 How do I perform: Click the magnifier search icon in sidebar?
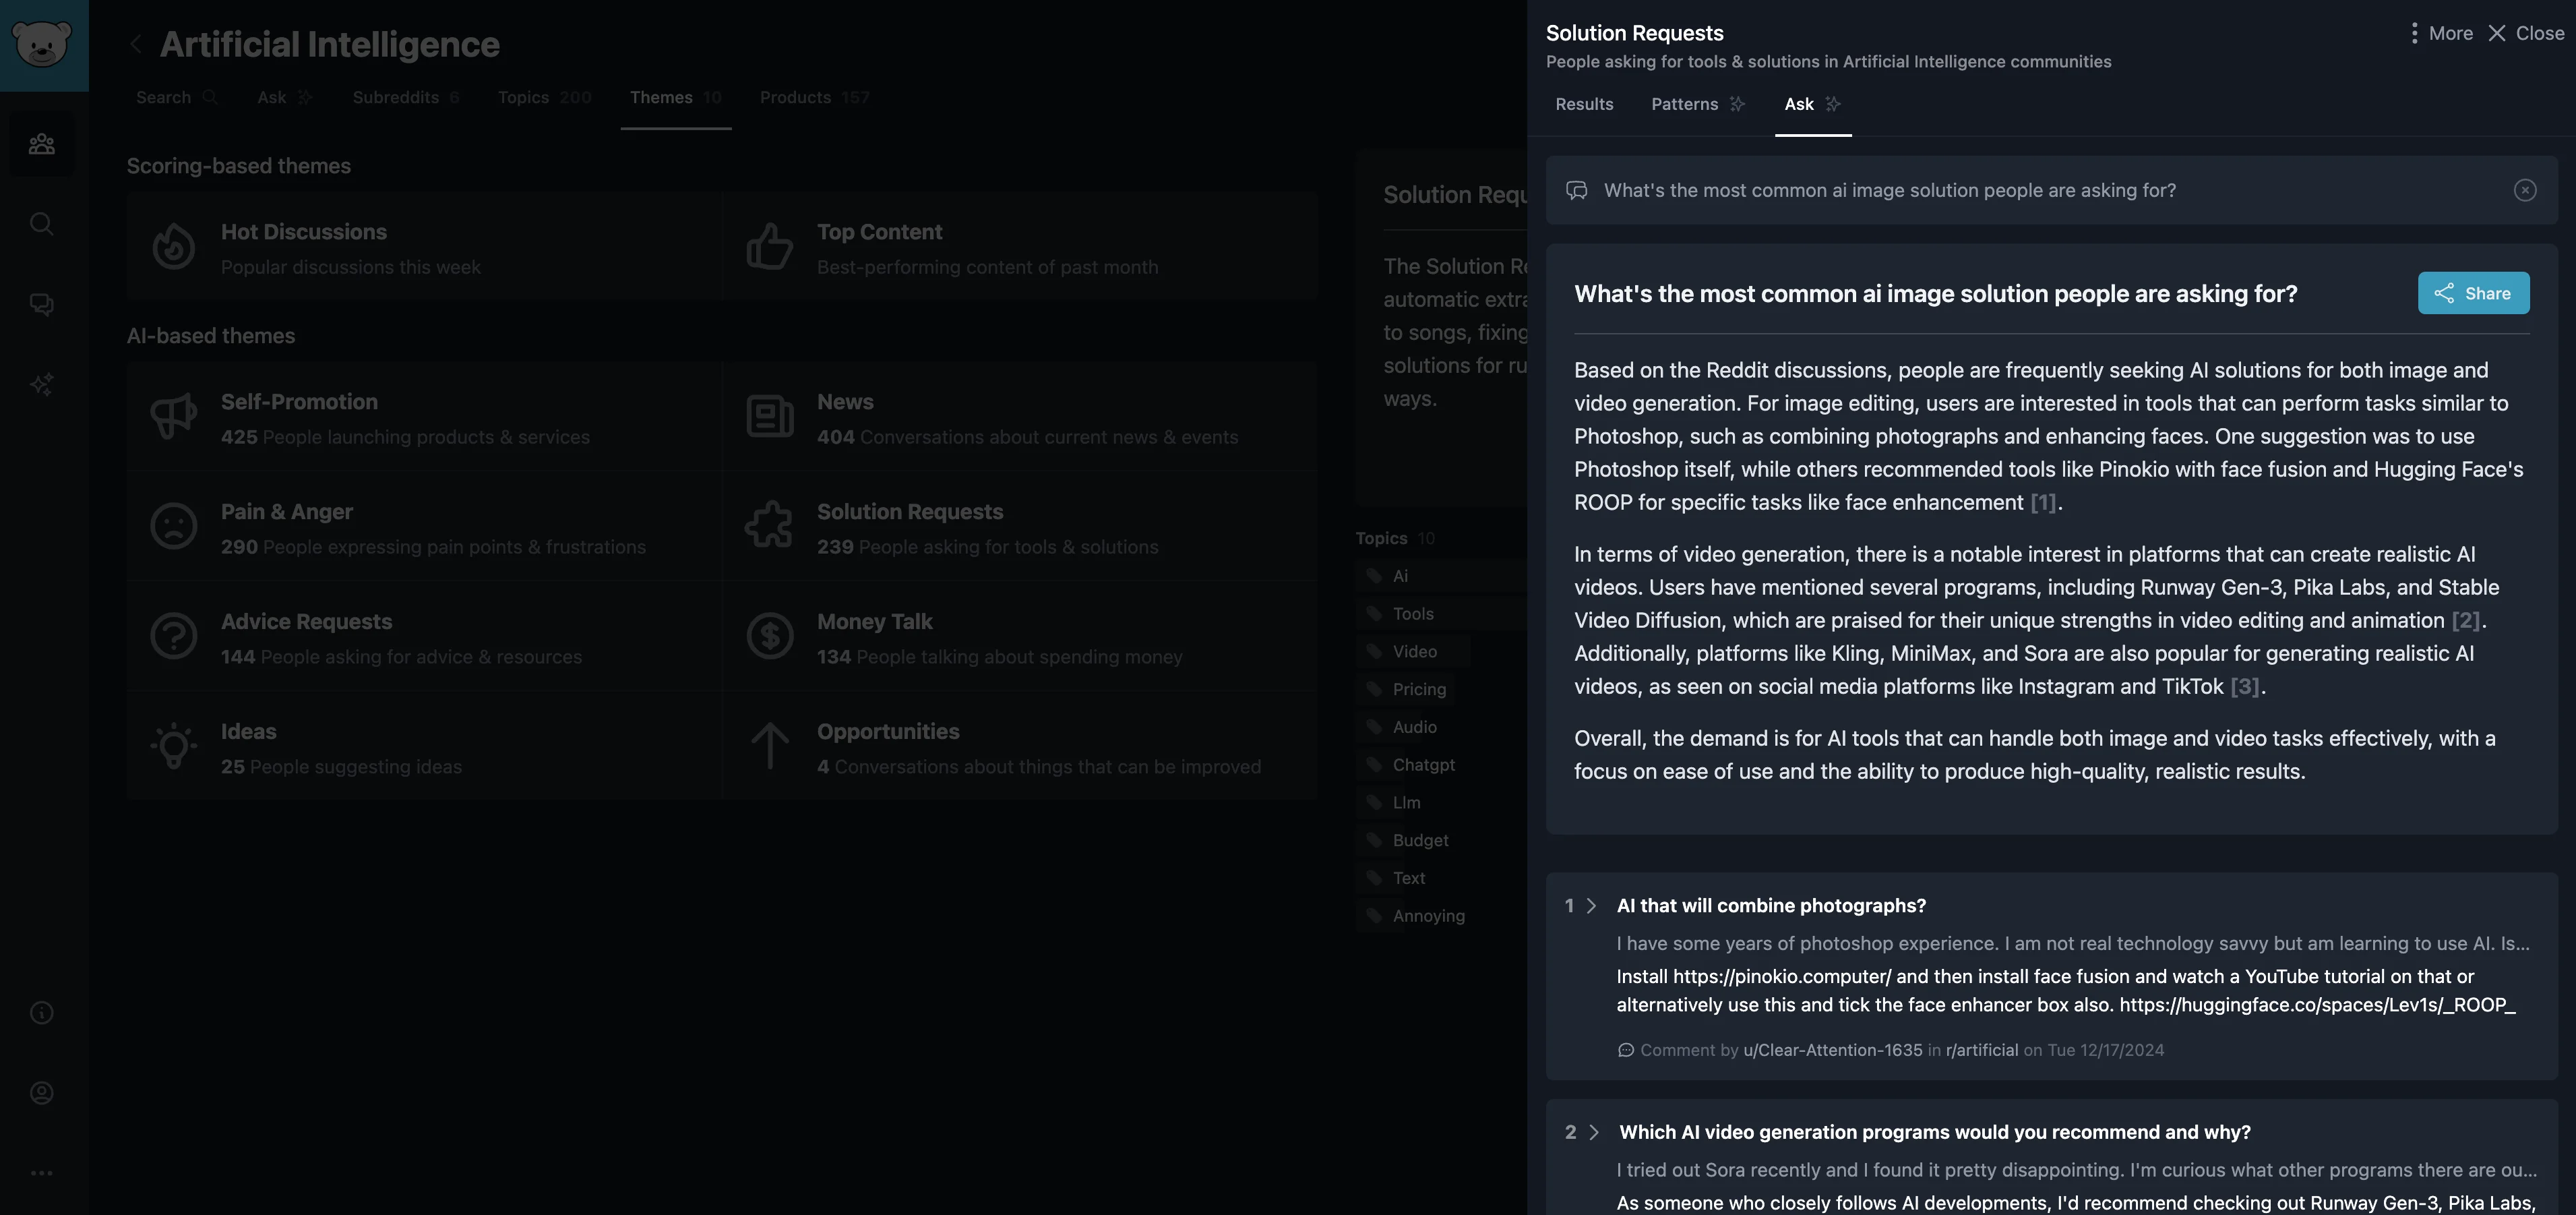[x=42, y=224]
